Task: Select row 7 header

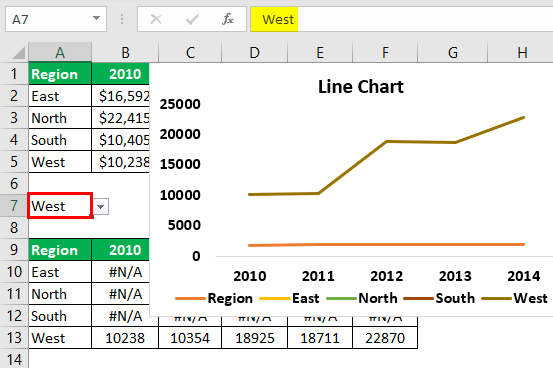Action: click(x=14, y=206)
